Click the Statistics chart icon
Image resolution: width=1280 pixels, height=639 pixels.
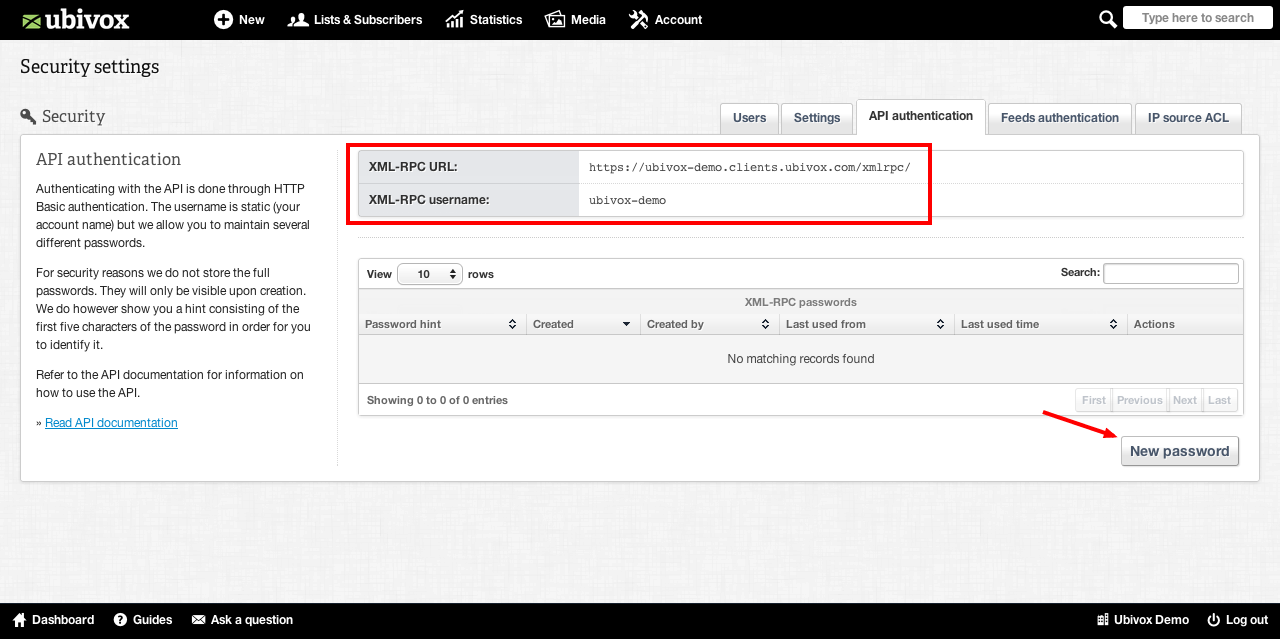coord(455,19)
